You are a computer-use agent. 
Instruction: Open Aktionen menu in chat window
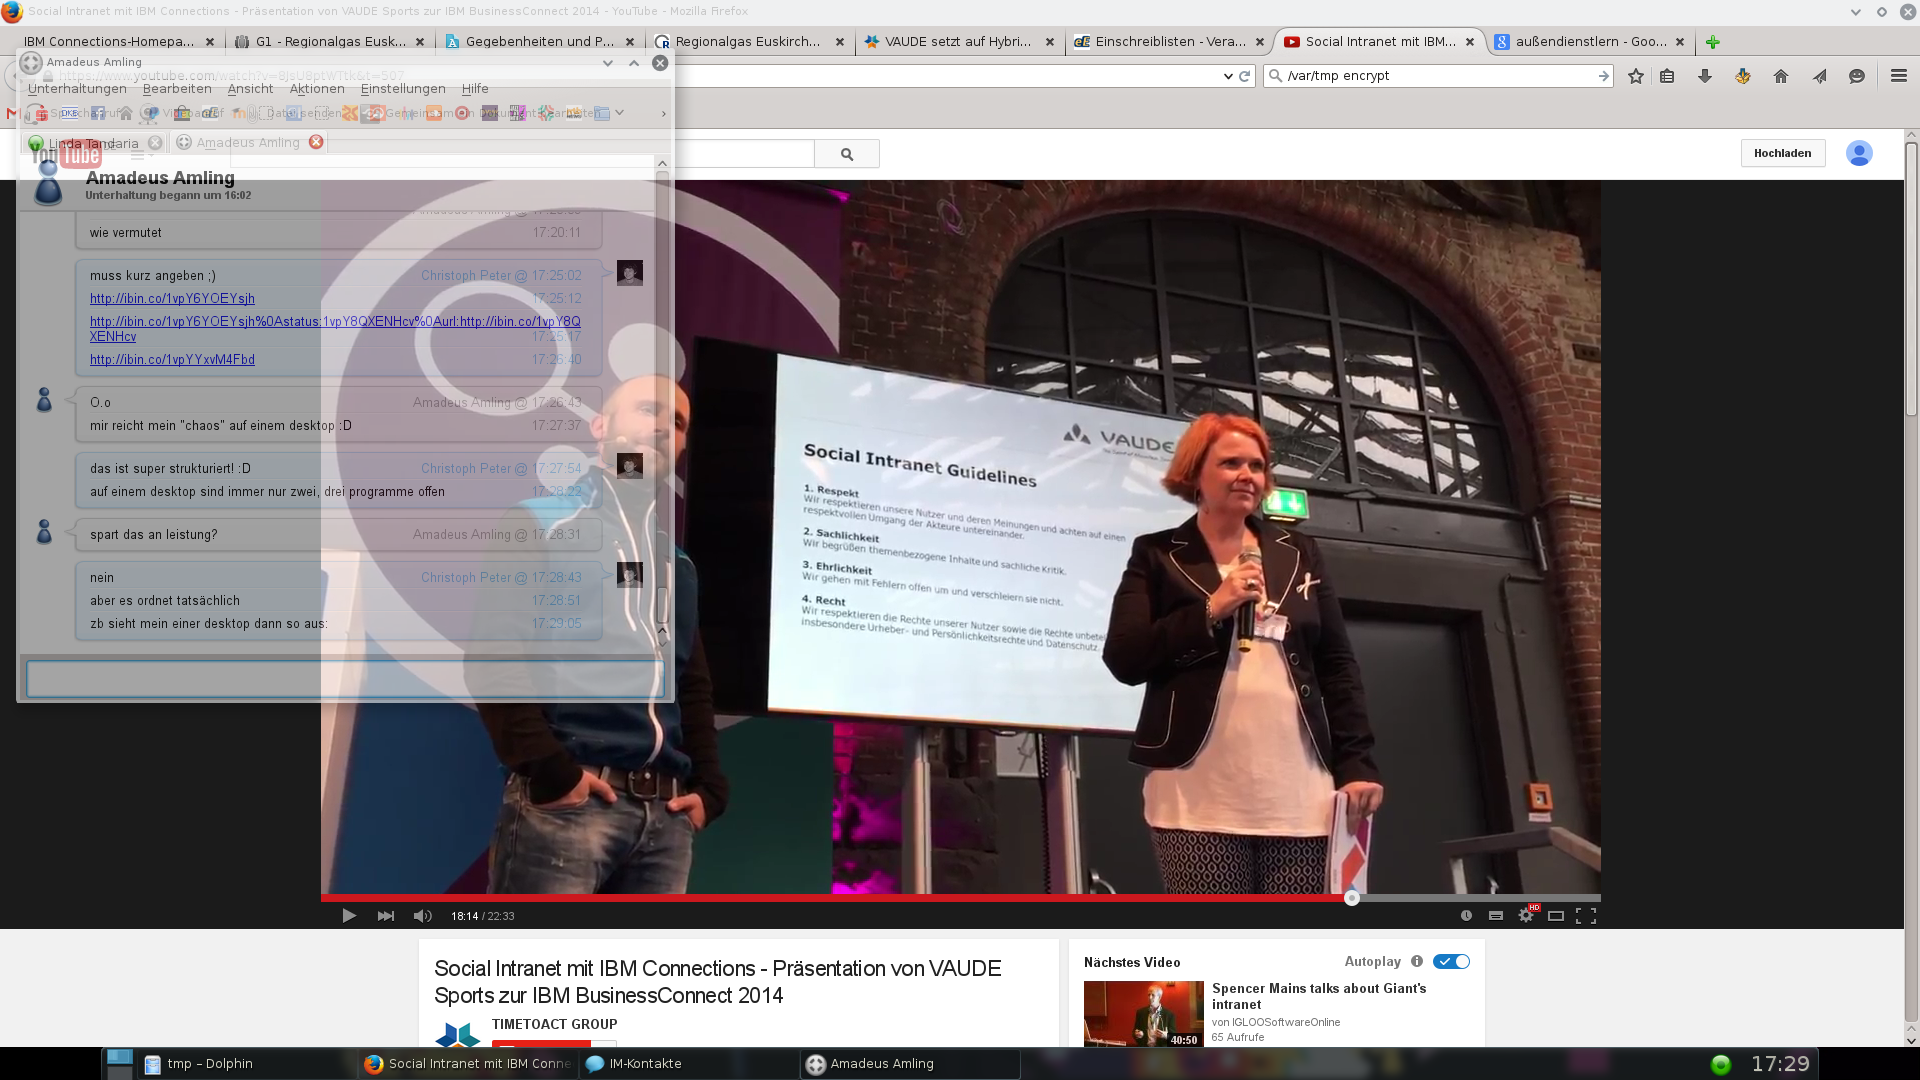pyautogui.click(x=317, y=89)
